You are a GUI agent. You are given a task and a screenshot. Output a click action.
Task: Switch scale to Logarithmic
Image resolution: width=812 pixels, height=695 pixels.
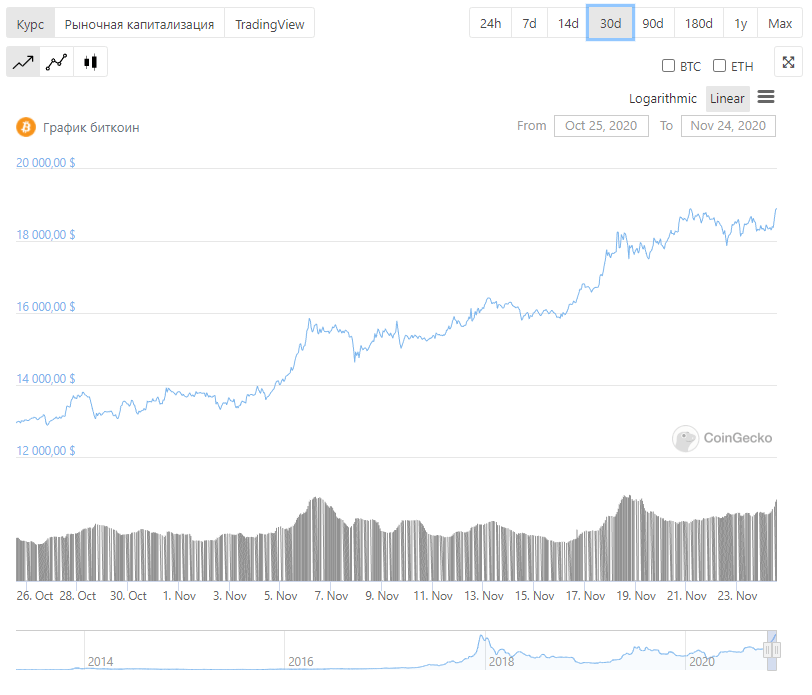[662, 98]
